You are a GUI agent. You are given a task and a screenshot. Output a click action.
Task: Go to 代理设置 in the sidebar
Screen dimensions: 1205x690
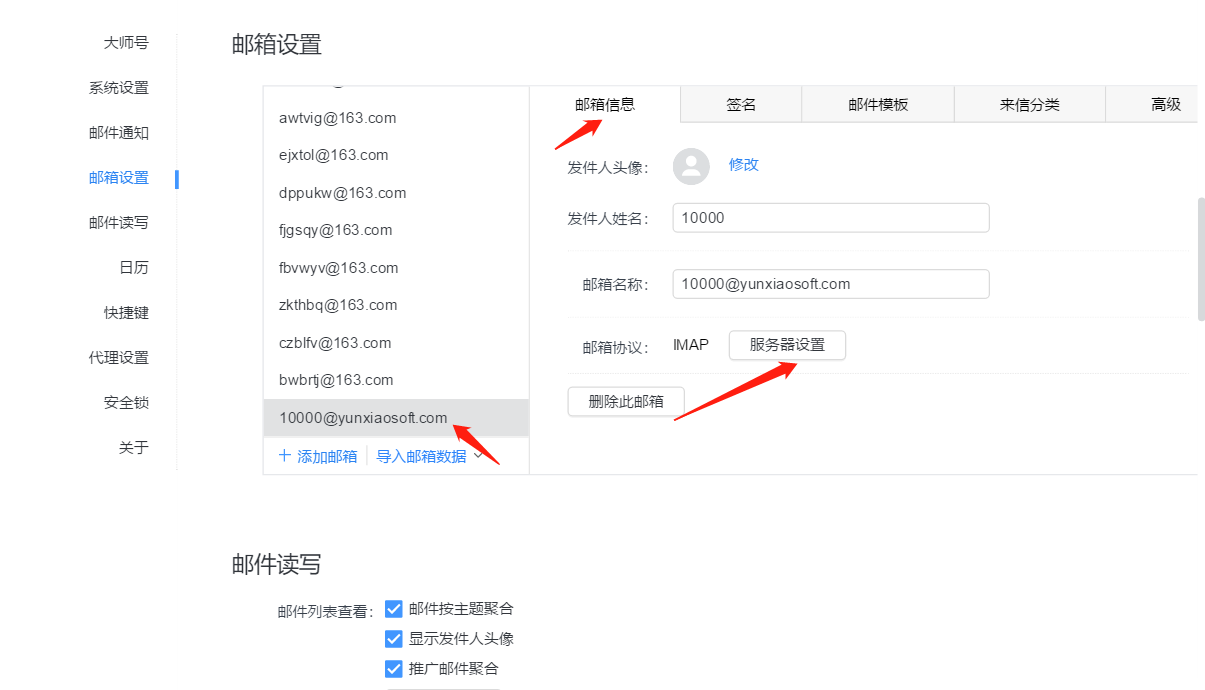[118, 358]
